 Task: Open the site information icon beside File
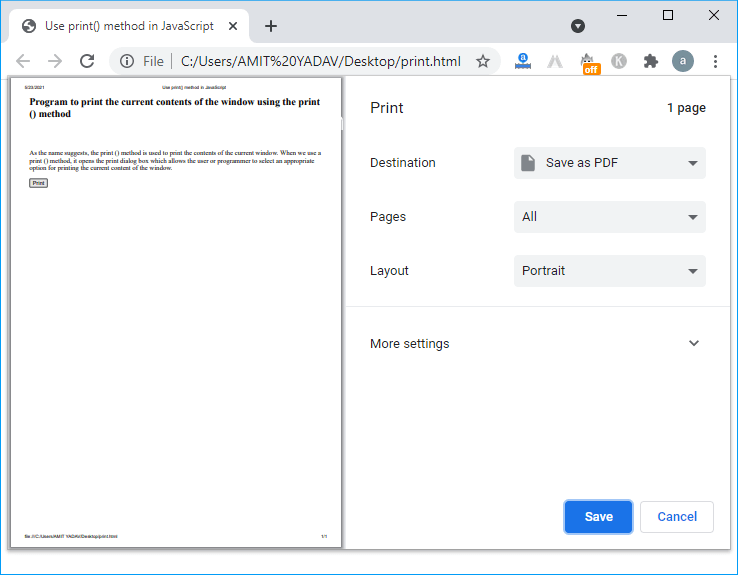coord(127,61)
